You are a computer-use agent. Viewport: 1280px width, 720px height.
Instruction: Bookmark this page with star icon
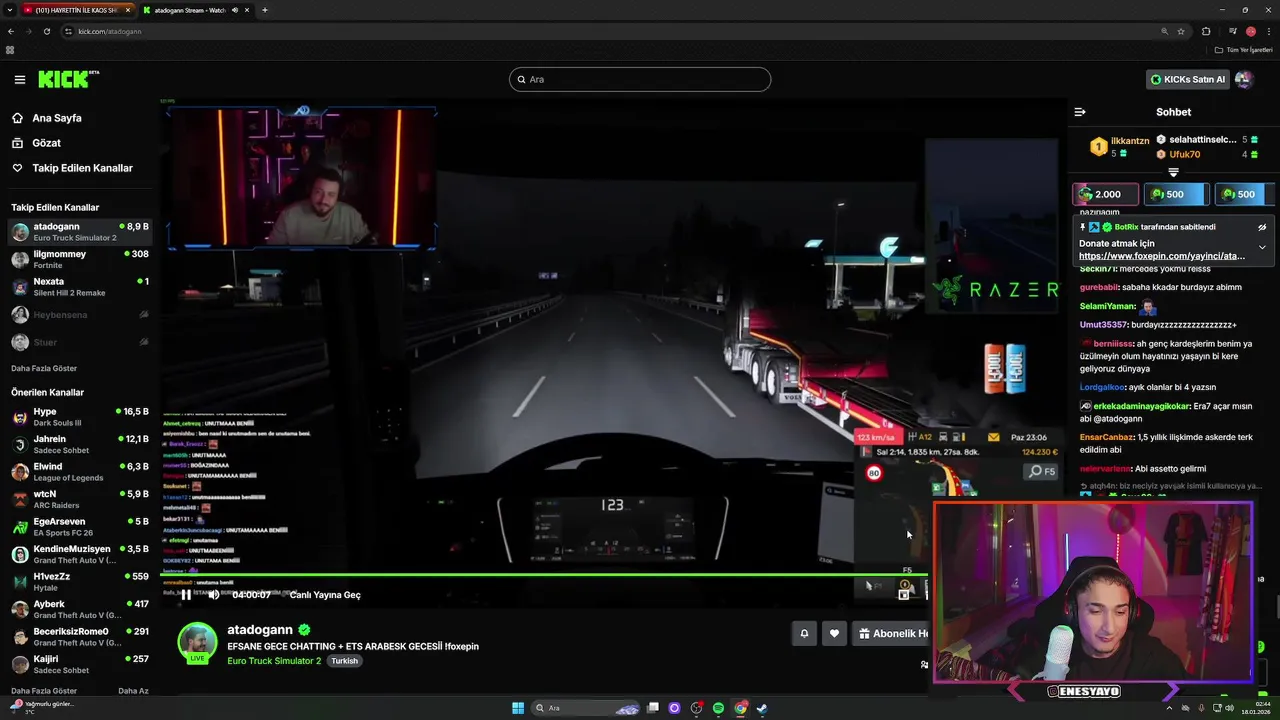pyautogui.click(x=1181, y=31)
